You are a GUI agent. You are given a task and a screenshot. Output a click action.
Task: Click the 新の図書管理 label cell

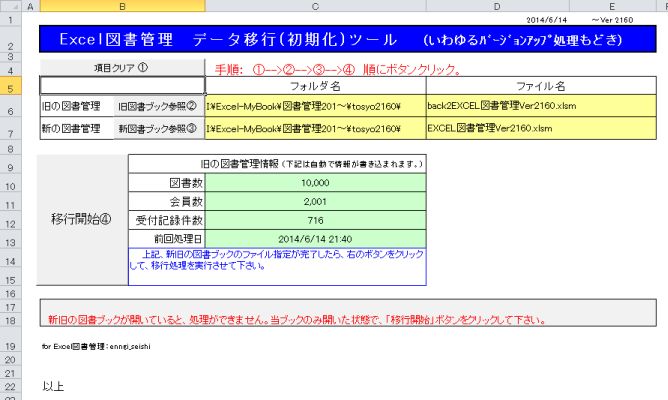tap(77, 128)
